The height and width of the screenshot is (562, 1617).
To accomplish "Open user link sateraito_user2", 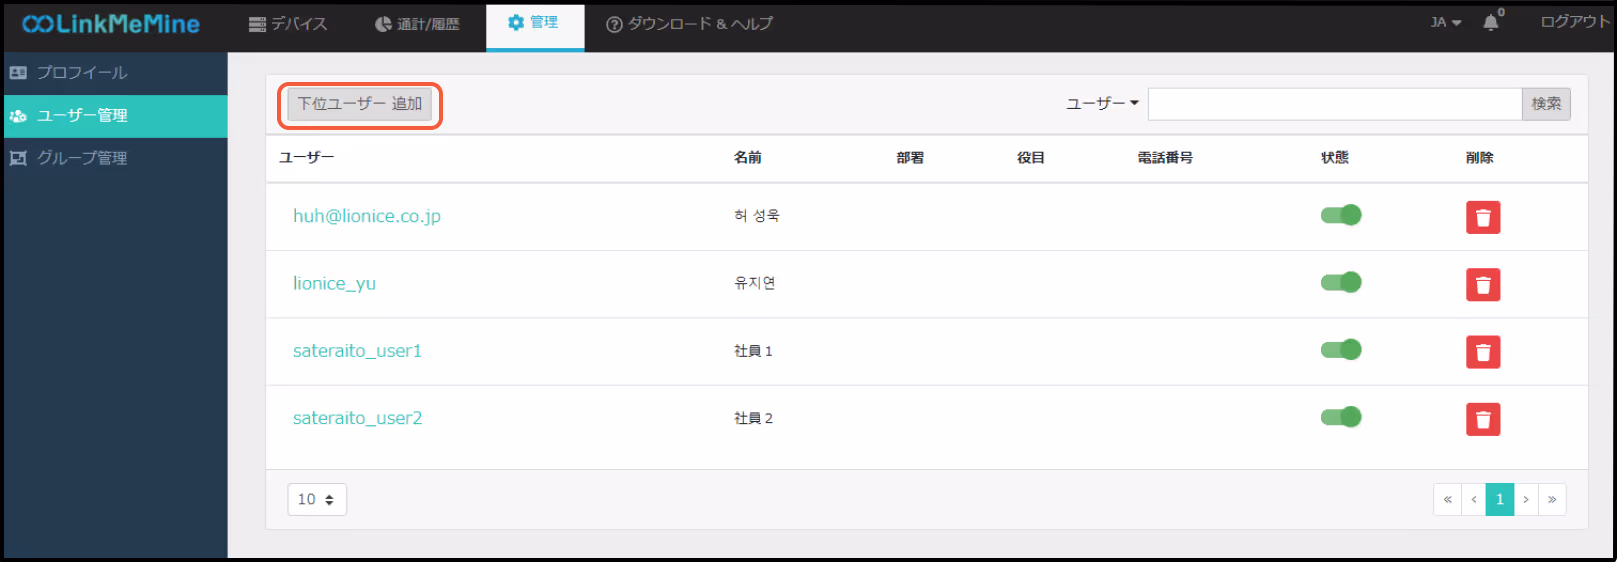I will pos(357,418).
